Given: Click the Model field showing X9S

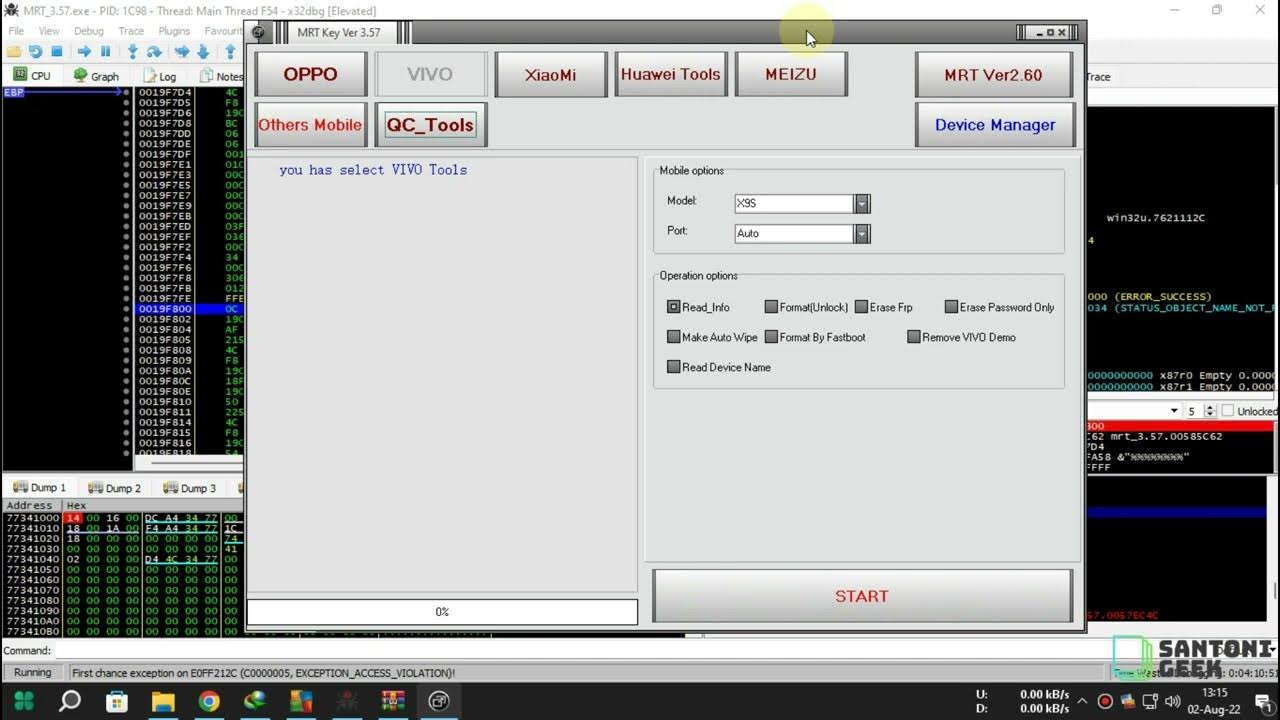Looking at the screenshot, I should pos(794,203).
